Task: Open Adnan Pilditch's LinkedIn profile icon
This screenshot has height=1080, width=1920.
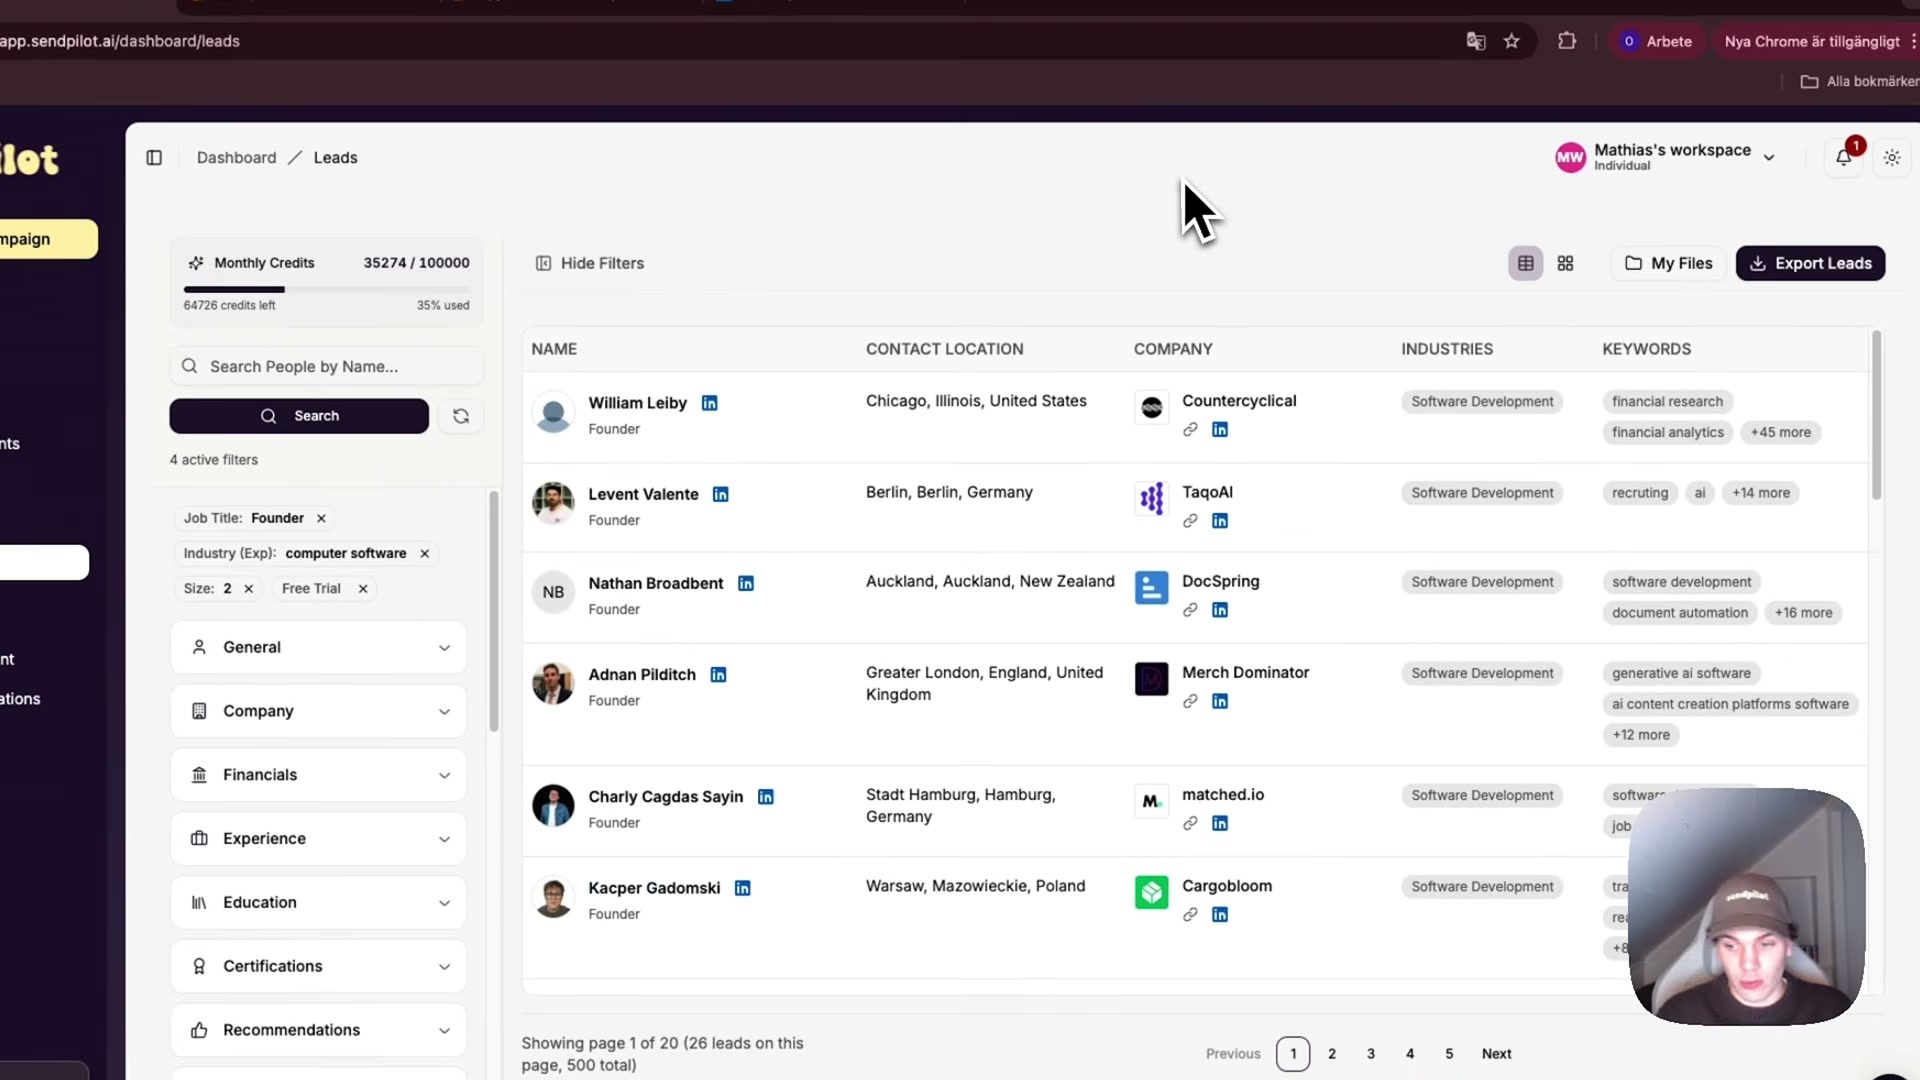Action: [x=719, y=675]
